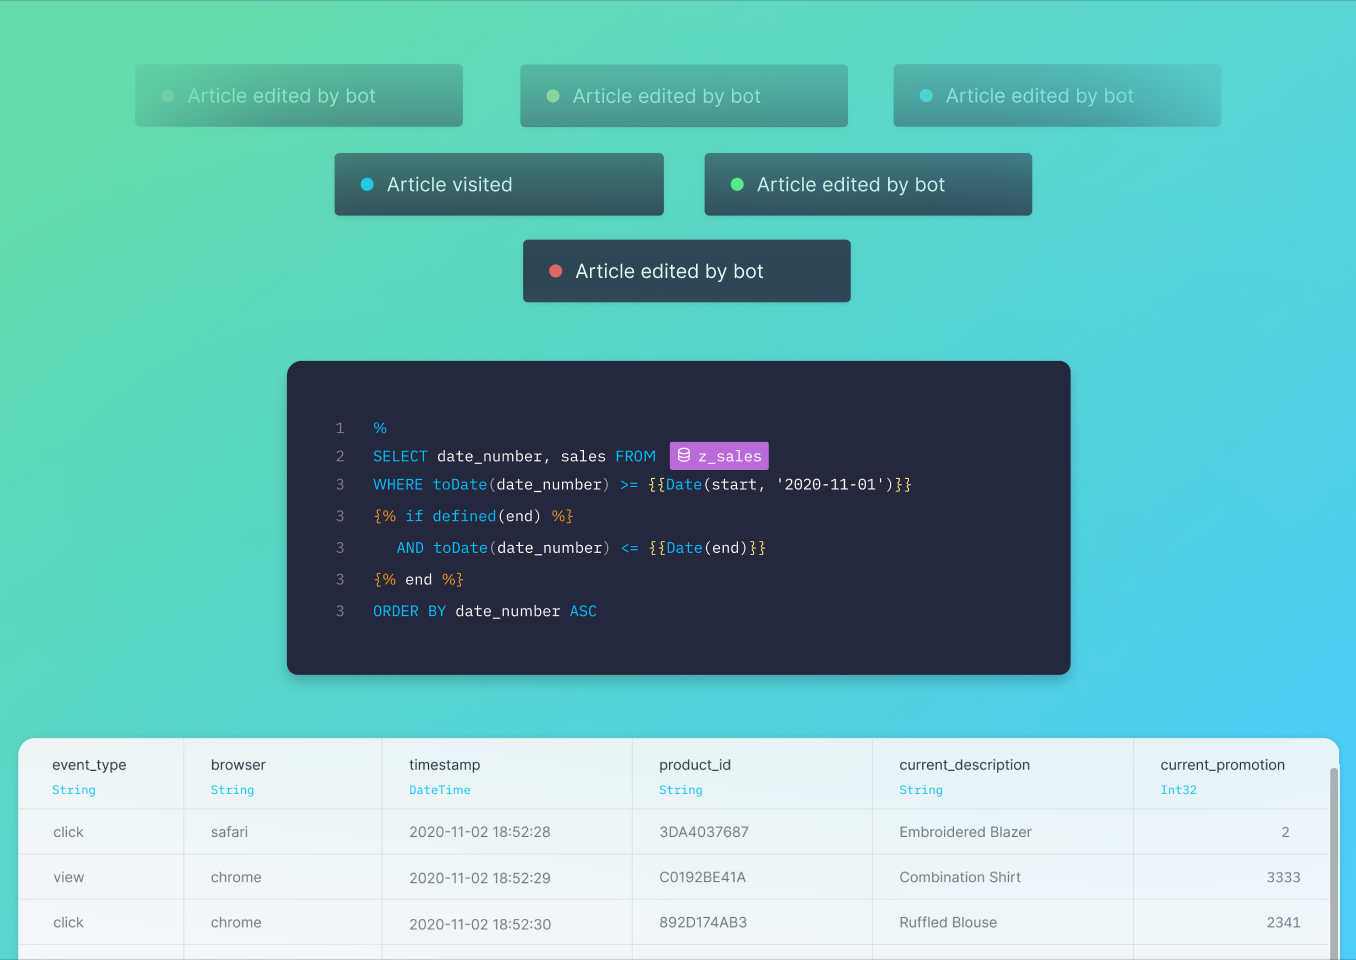
Task: Click the Int32 type label under current_promotion
Action: [x=1179, y=790]
